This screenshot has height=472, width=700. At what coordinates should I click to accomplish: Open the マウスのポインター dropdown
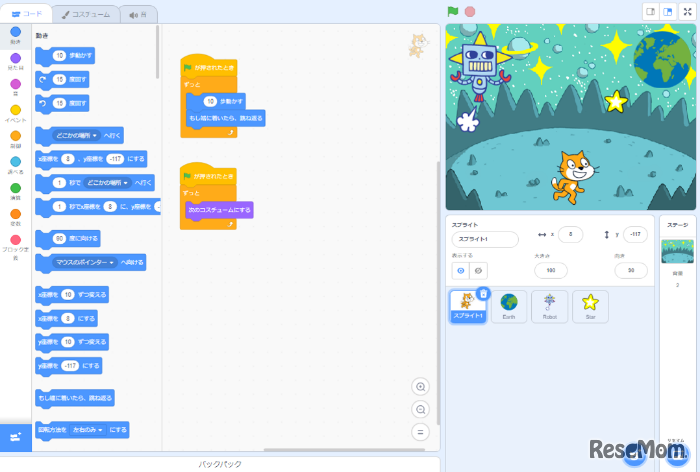tap(85, 262)
